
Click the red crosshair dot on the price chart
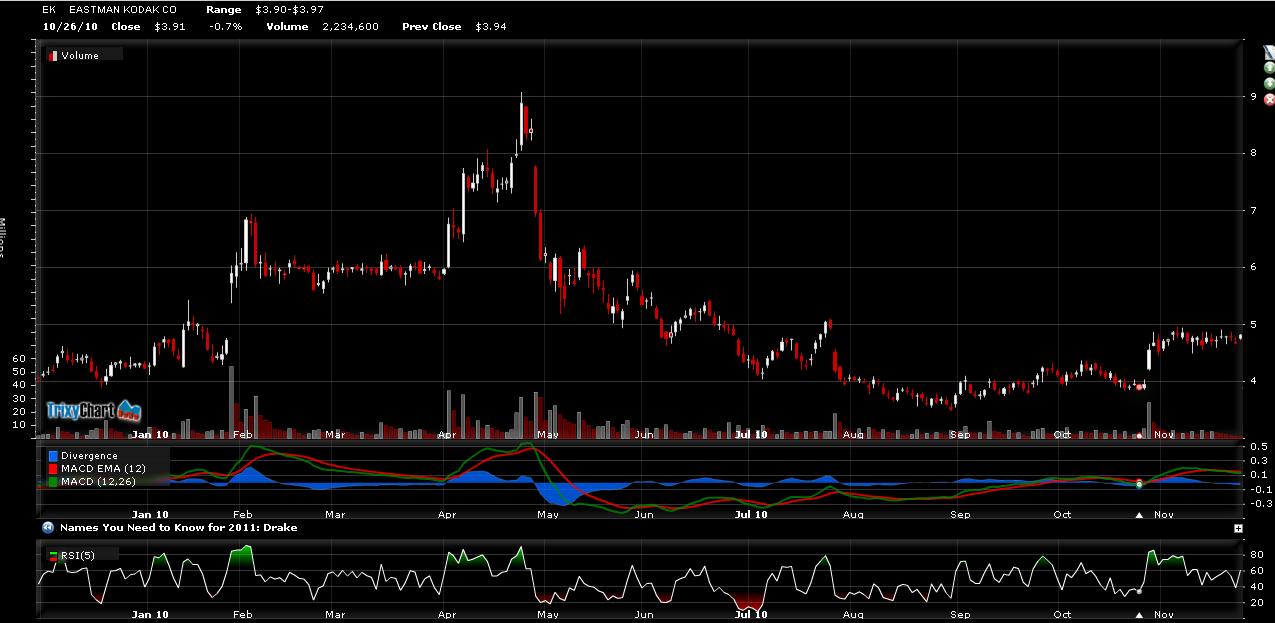pos(1140,386)
